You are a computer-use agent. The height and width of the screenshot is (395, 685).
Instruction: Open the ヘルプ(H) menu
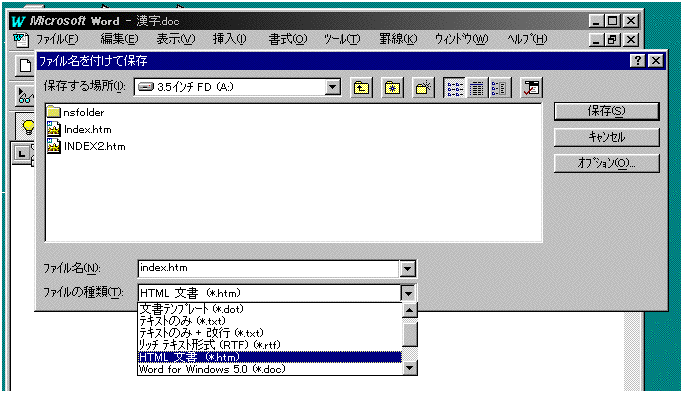click(x=527, y=39)
